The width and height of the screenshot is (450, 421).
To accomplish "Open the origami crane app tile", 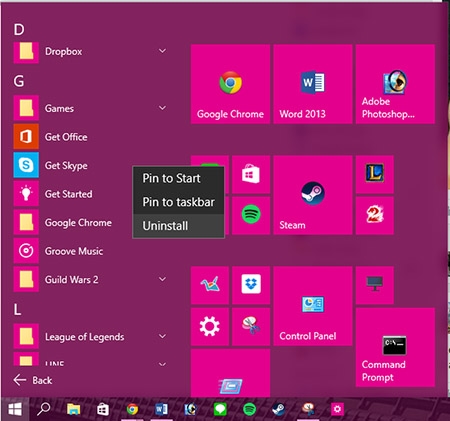I will click(210, 285).
